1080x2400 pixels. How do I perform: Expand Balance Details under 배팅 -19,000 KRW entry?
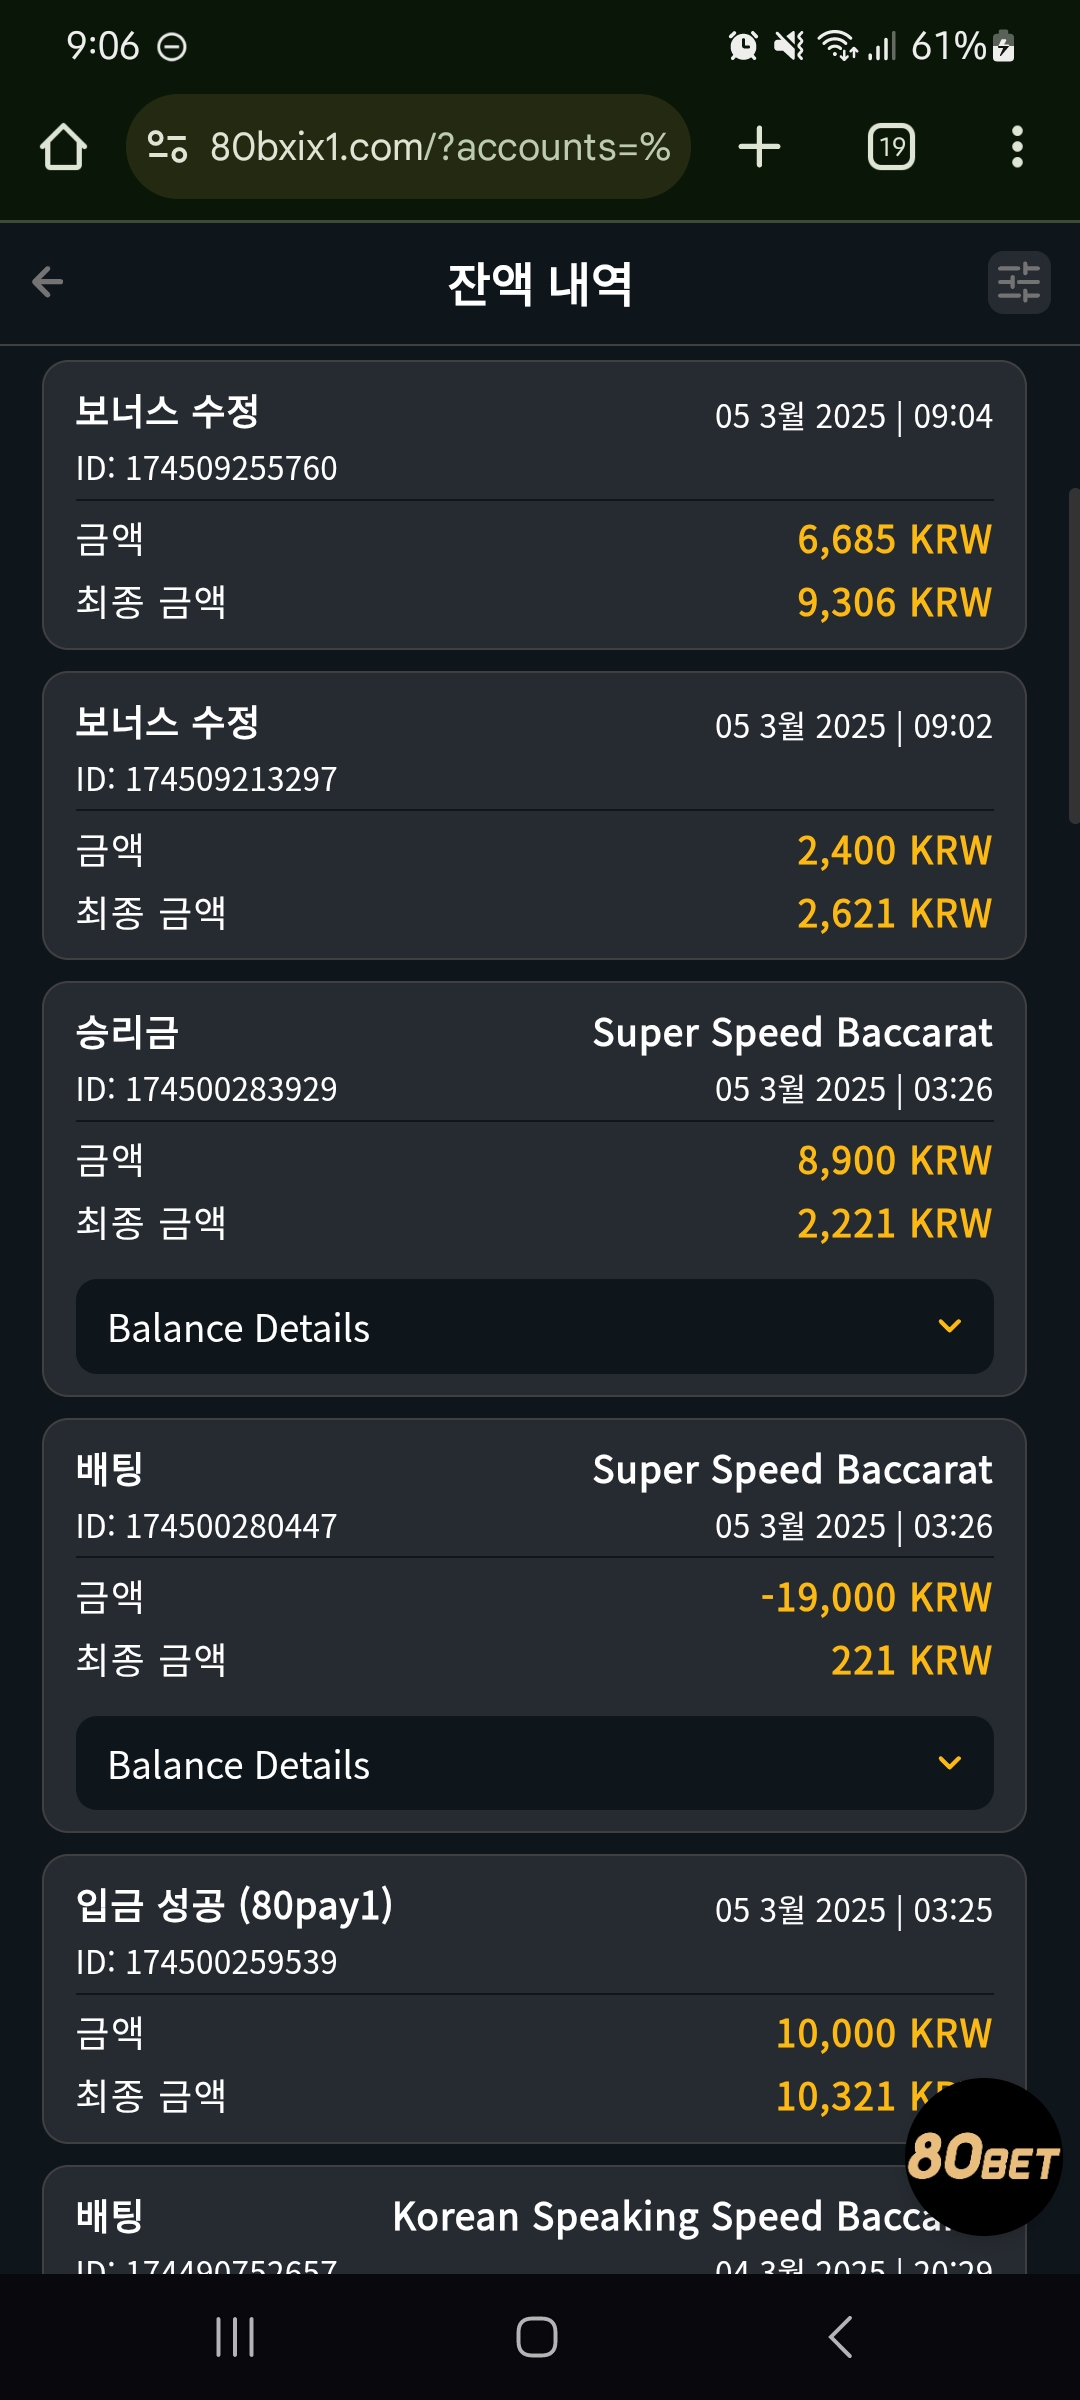535,1764
